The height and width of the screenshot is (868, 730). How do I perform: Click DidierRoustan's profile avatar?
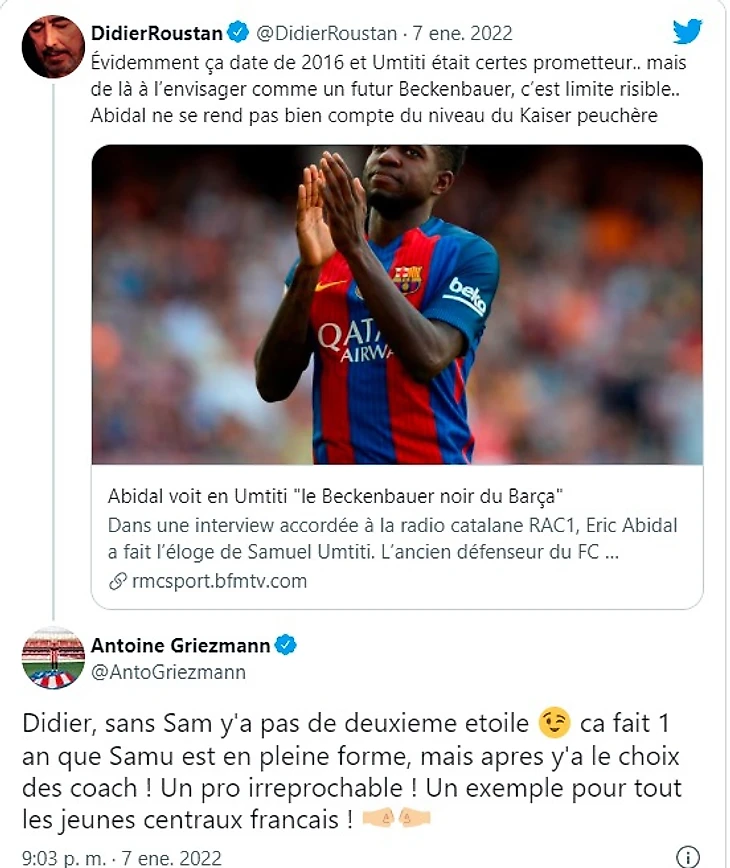click(x=52, y=46)
